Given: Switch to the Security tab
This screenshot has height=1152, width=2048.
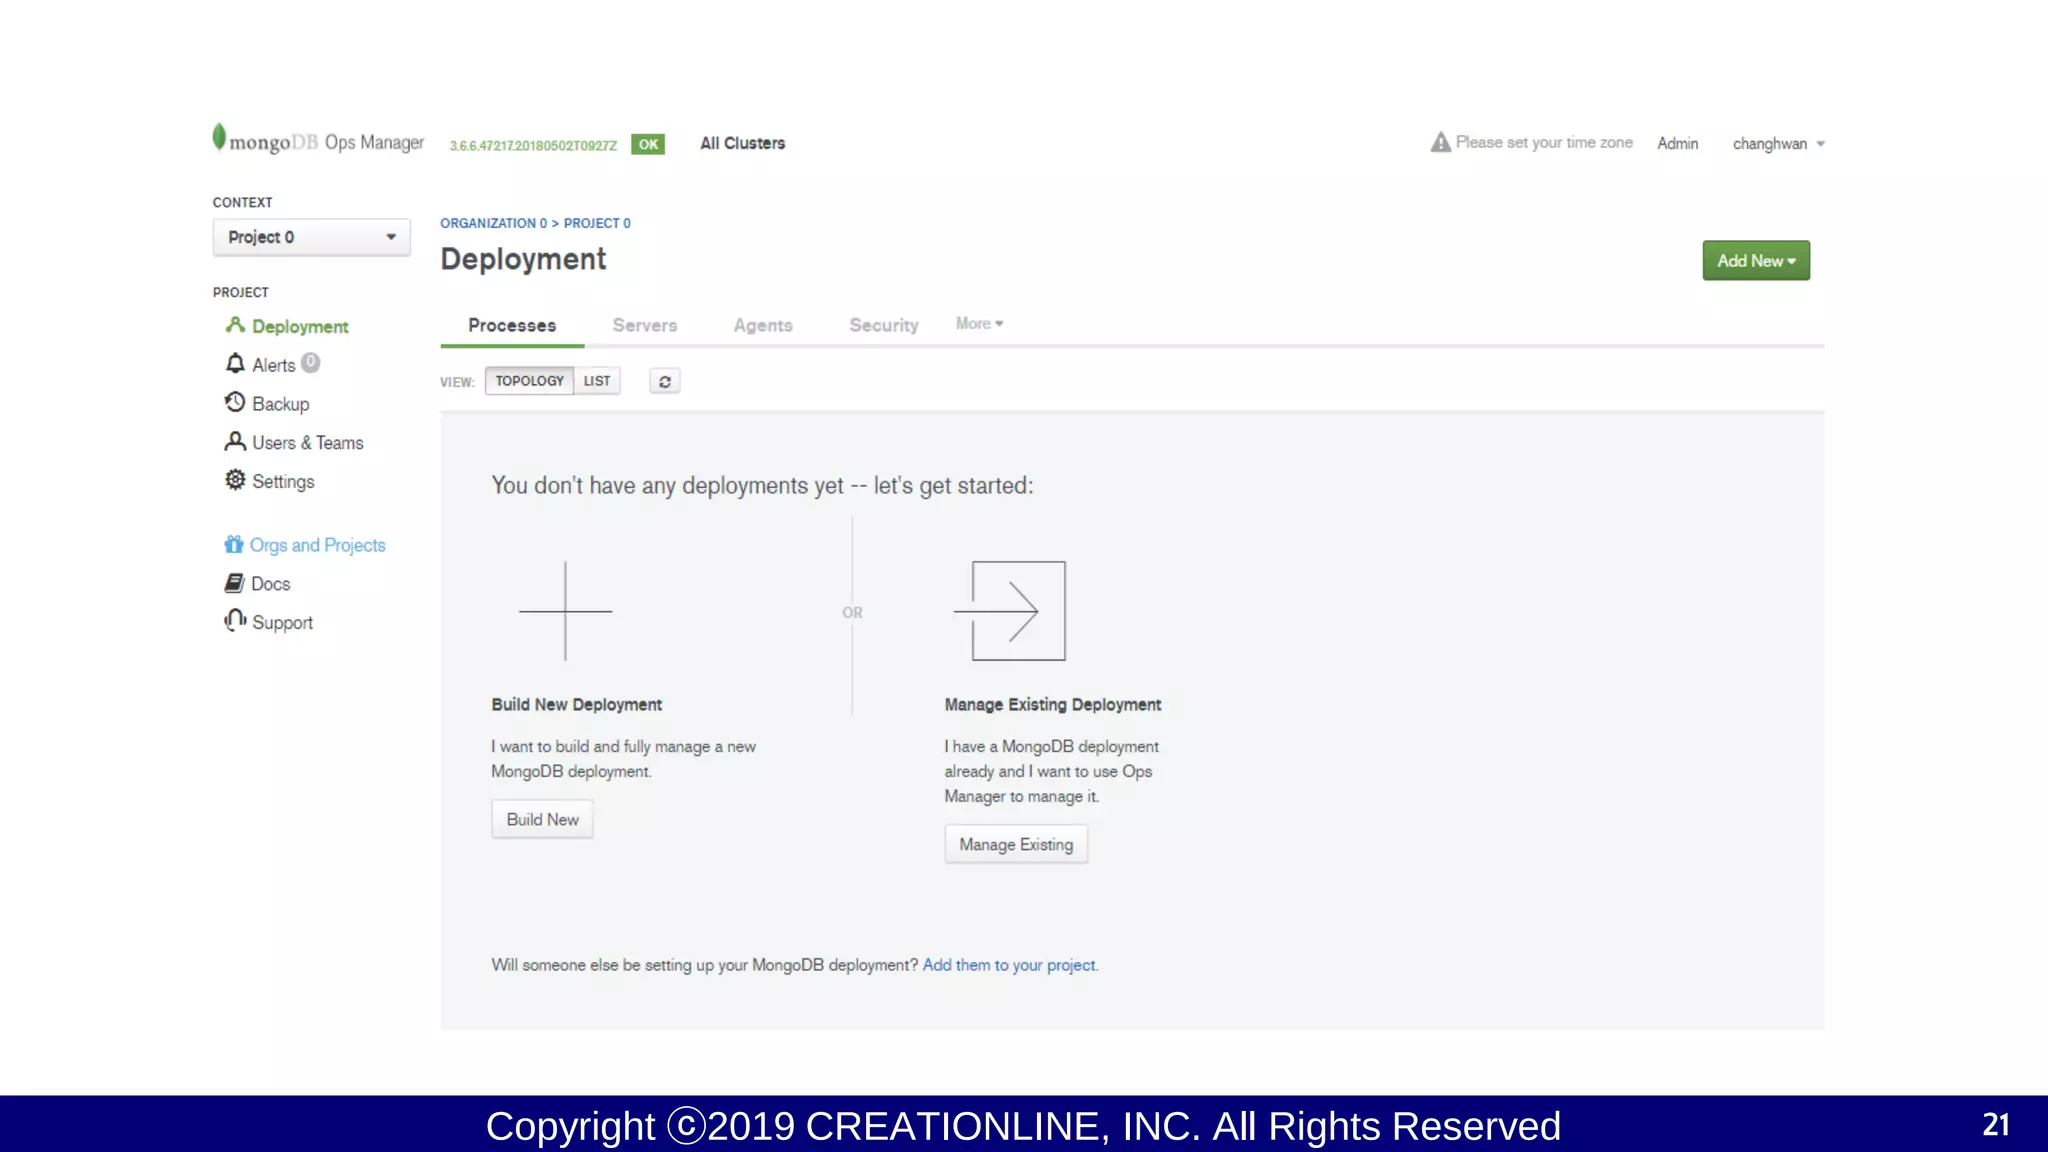Looking at the screenshot, I should pyautogui.click(x=883, y=325).
